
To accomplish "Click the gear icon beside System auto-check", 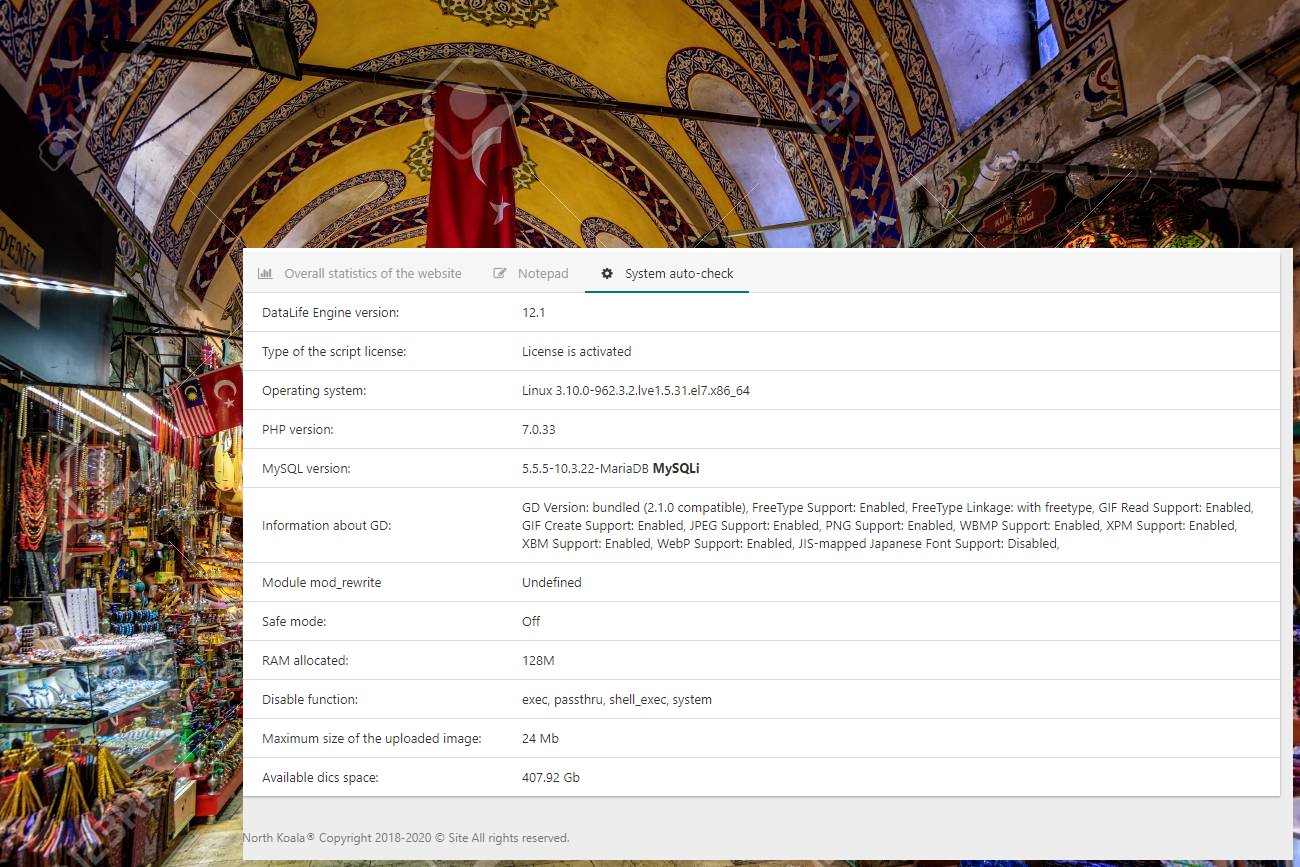I will (x=607, y=273).
